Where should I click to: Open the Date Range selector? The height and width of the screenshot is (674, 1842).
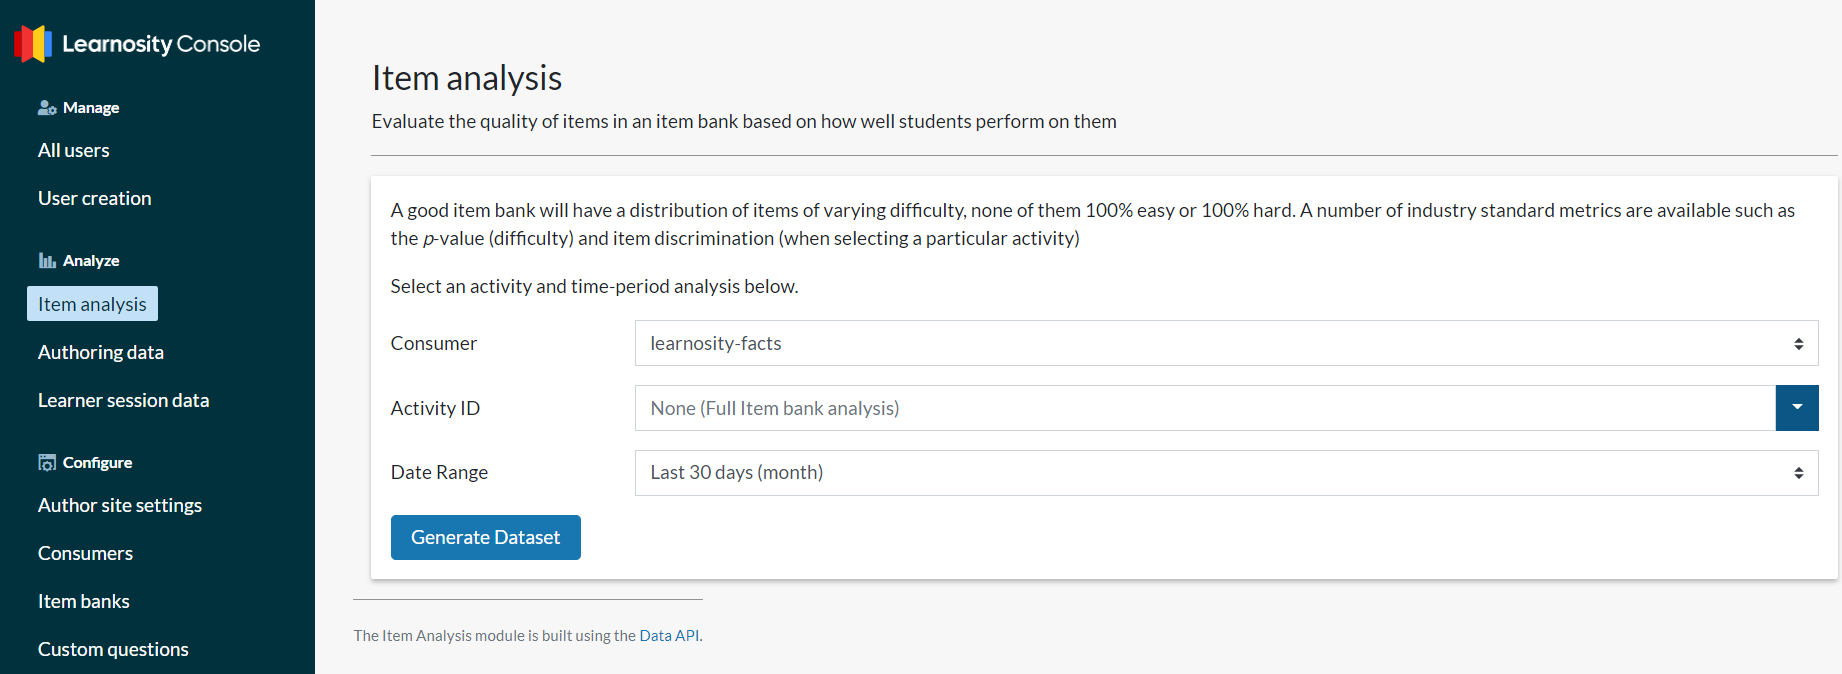(1226, 473)
